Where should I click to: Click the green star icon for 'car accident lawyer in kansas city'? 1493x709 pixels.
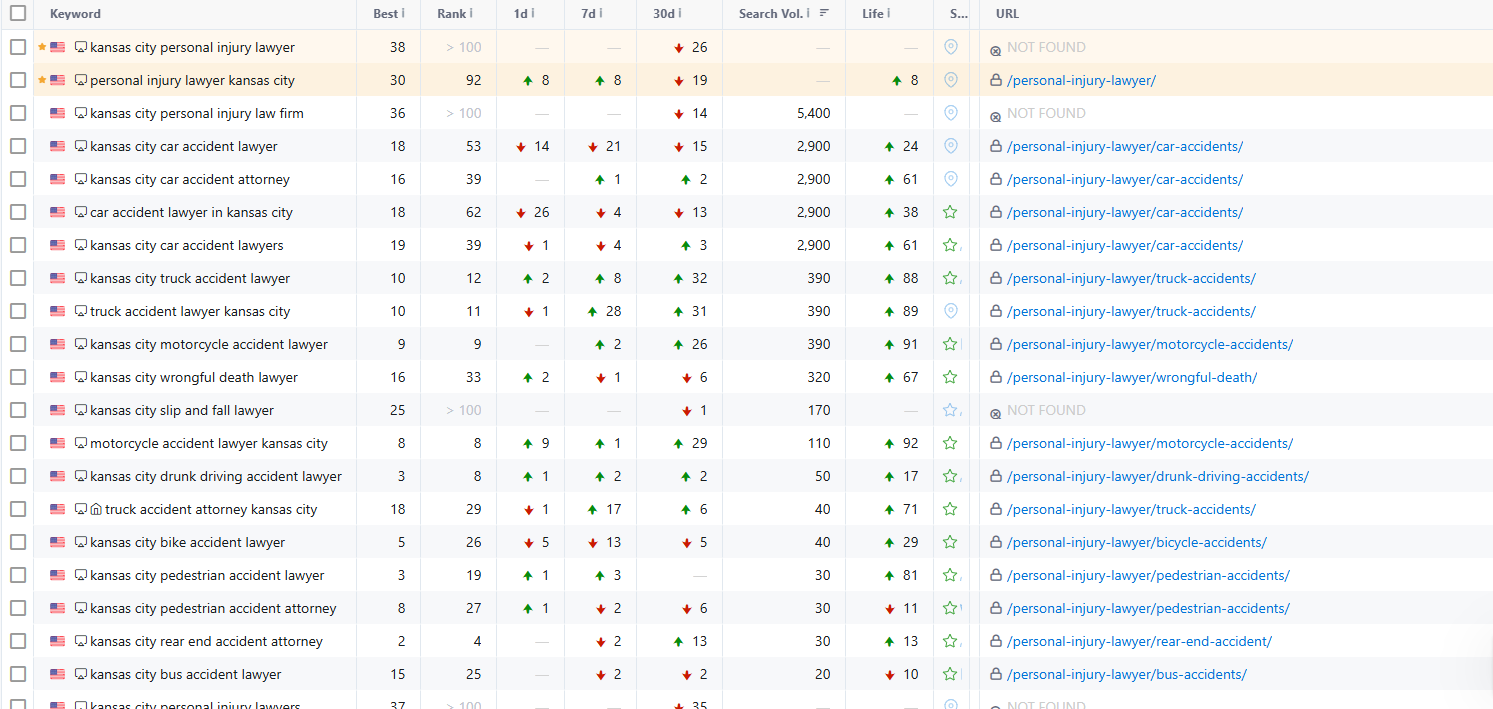point(950,212)
